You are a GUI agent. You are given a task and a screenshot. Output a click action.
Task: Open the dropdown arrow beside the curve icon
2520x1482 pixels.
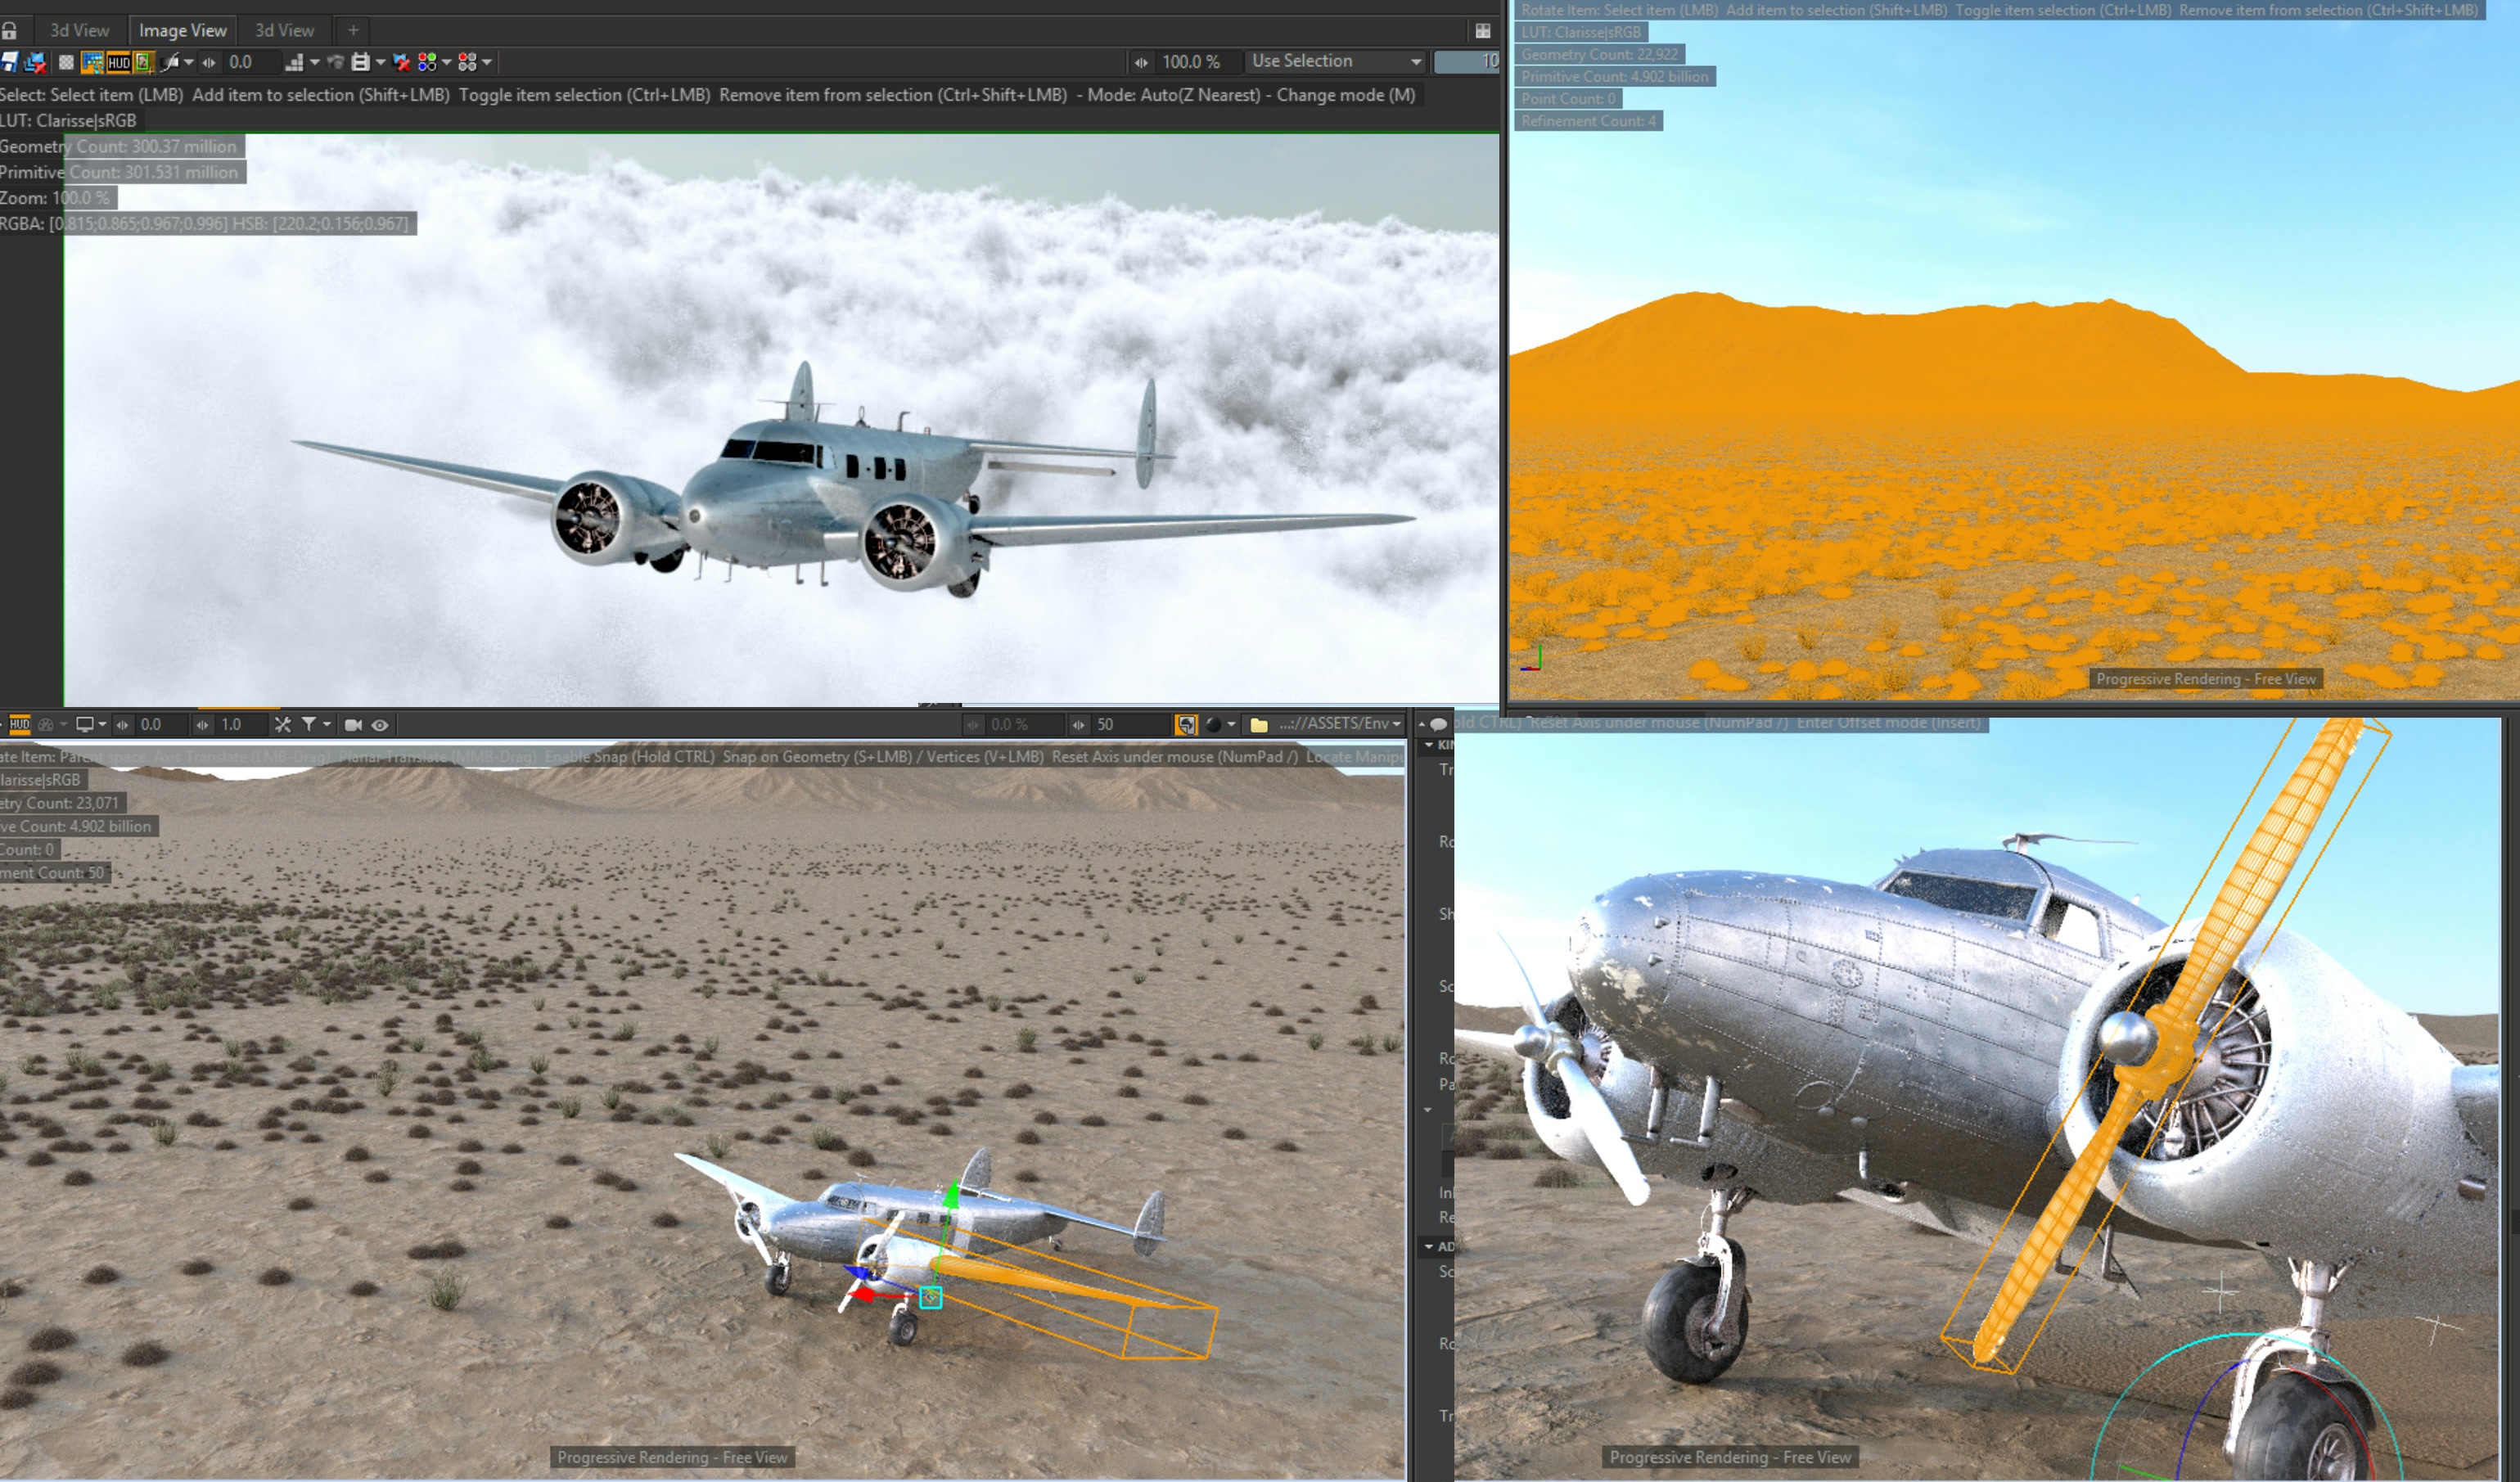(x=188, y=62)
